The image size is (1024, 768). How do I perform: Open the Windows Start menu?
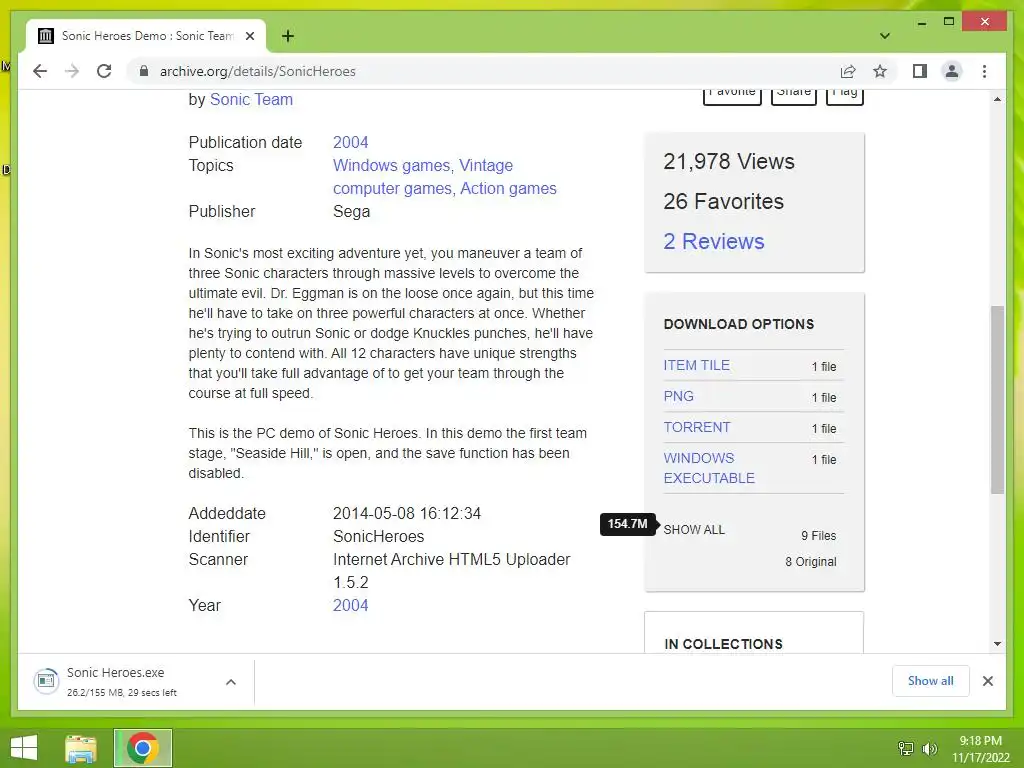pos(24,748)
